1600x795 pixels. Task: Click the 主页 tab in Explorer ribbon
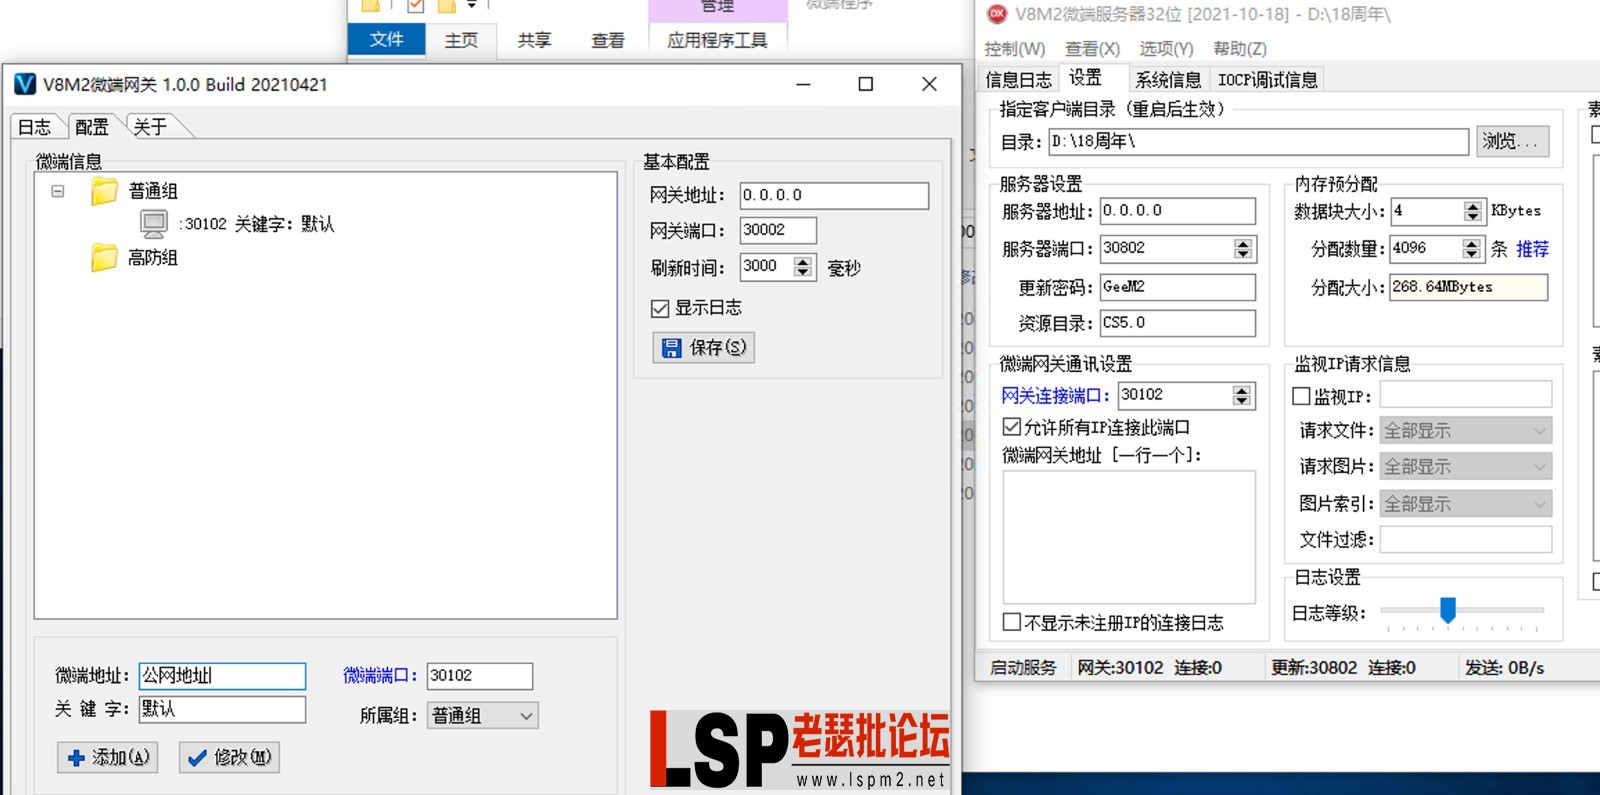coord(461,40)
